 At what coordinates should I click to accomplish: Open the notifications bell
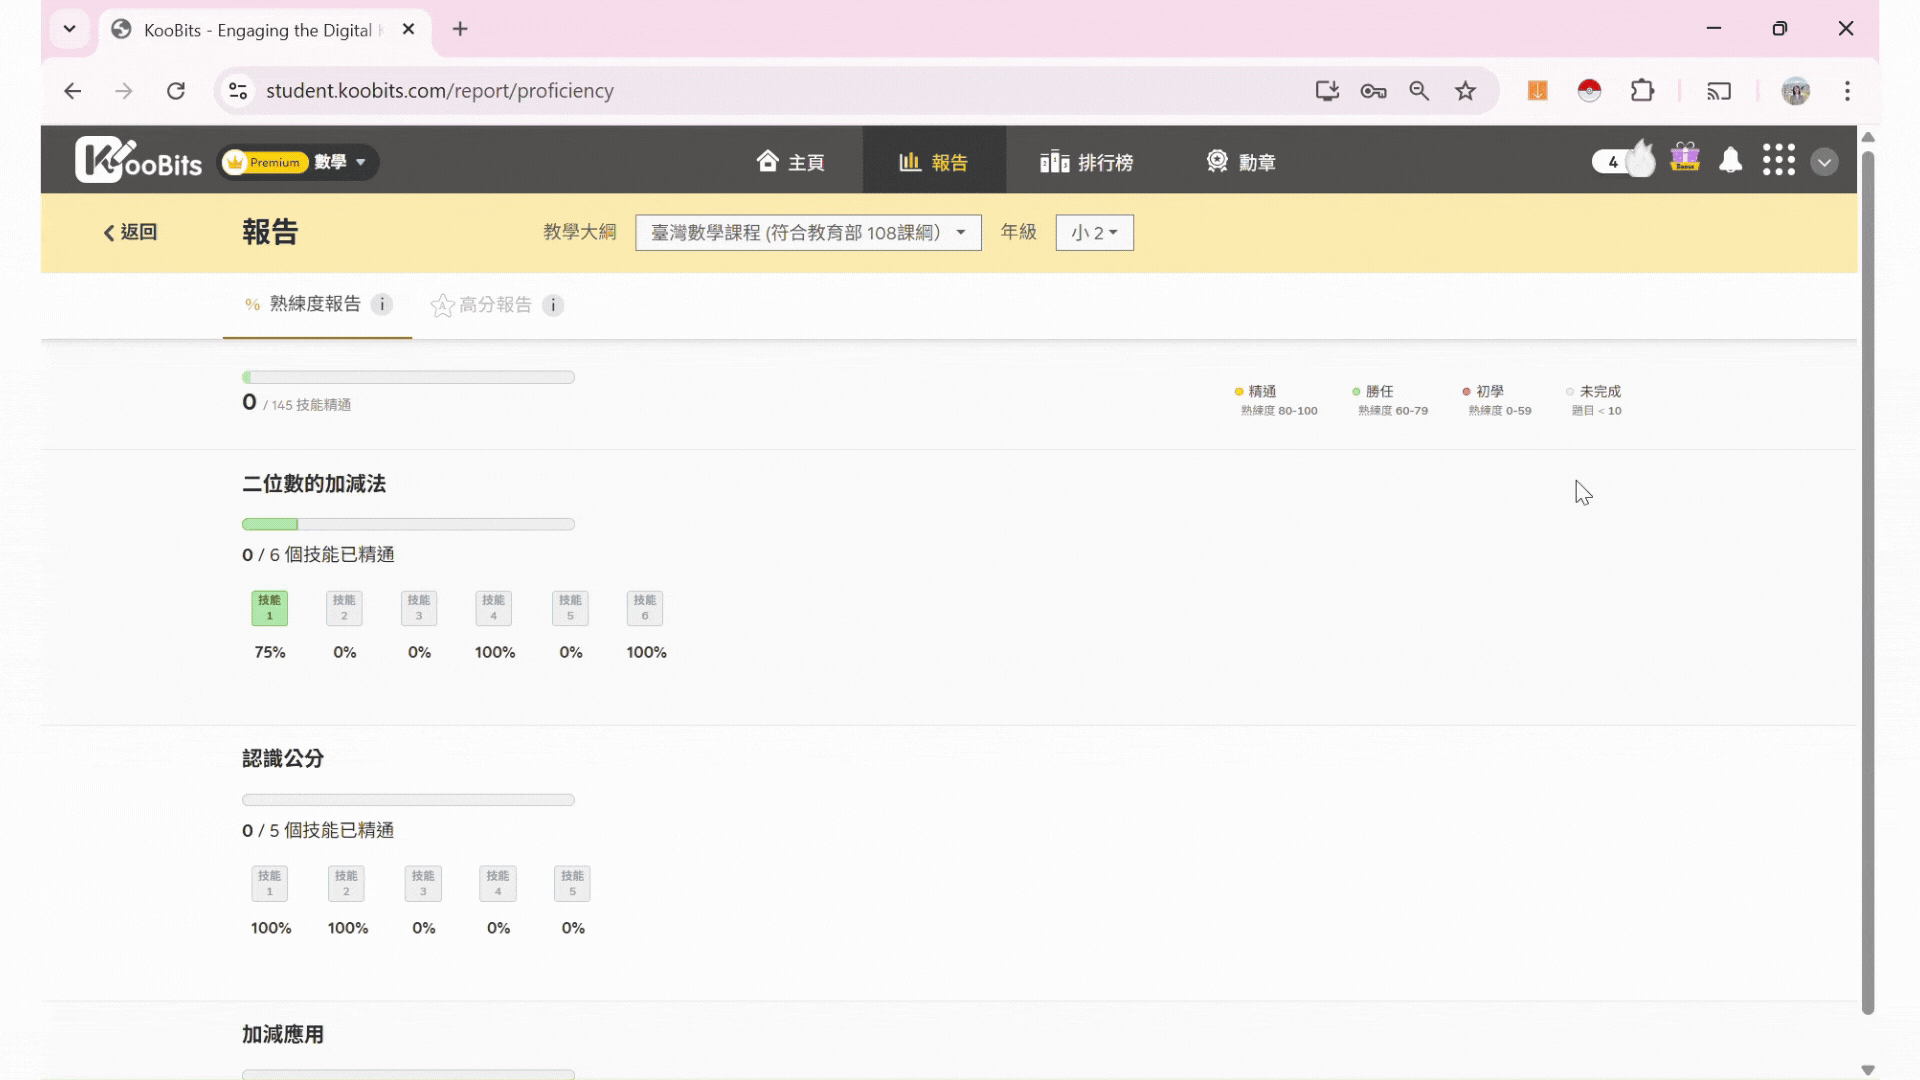coord(1731,160)
